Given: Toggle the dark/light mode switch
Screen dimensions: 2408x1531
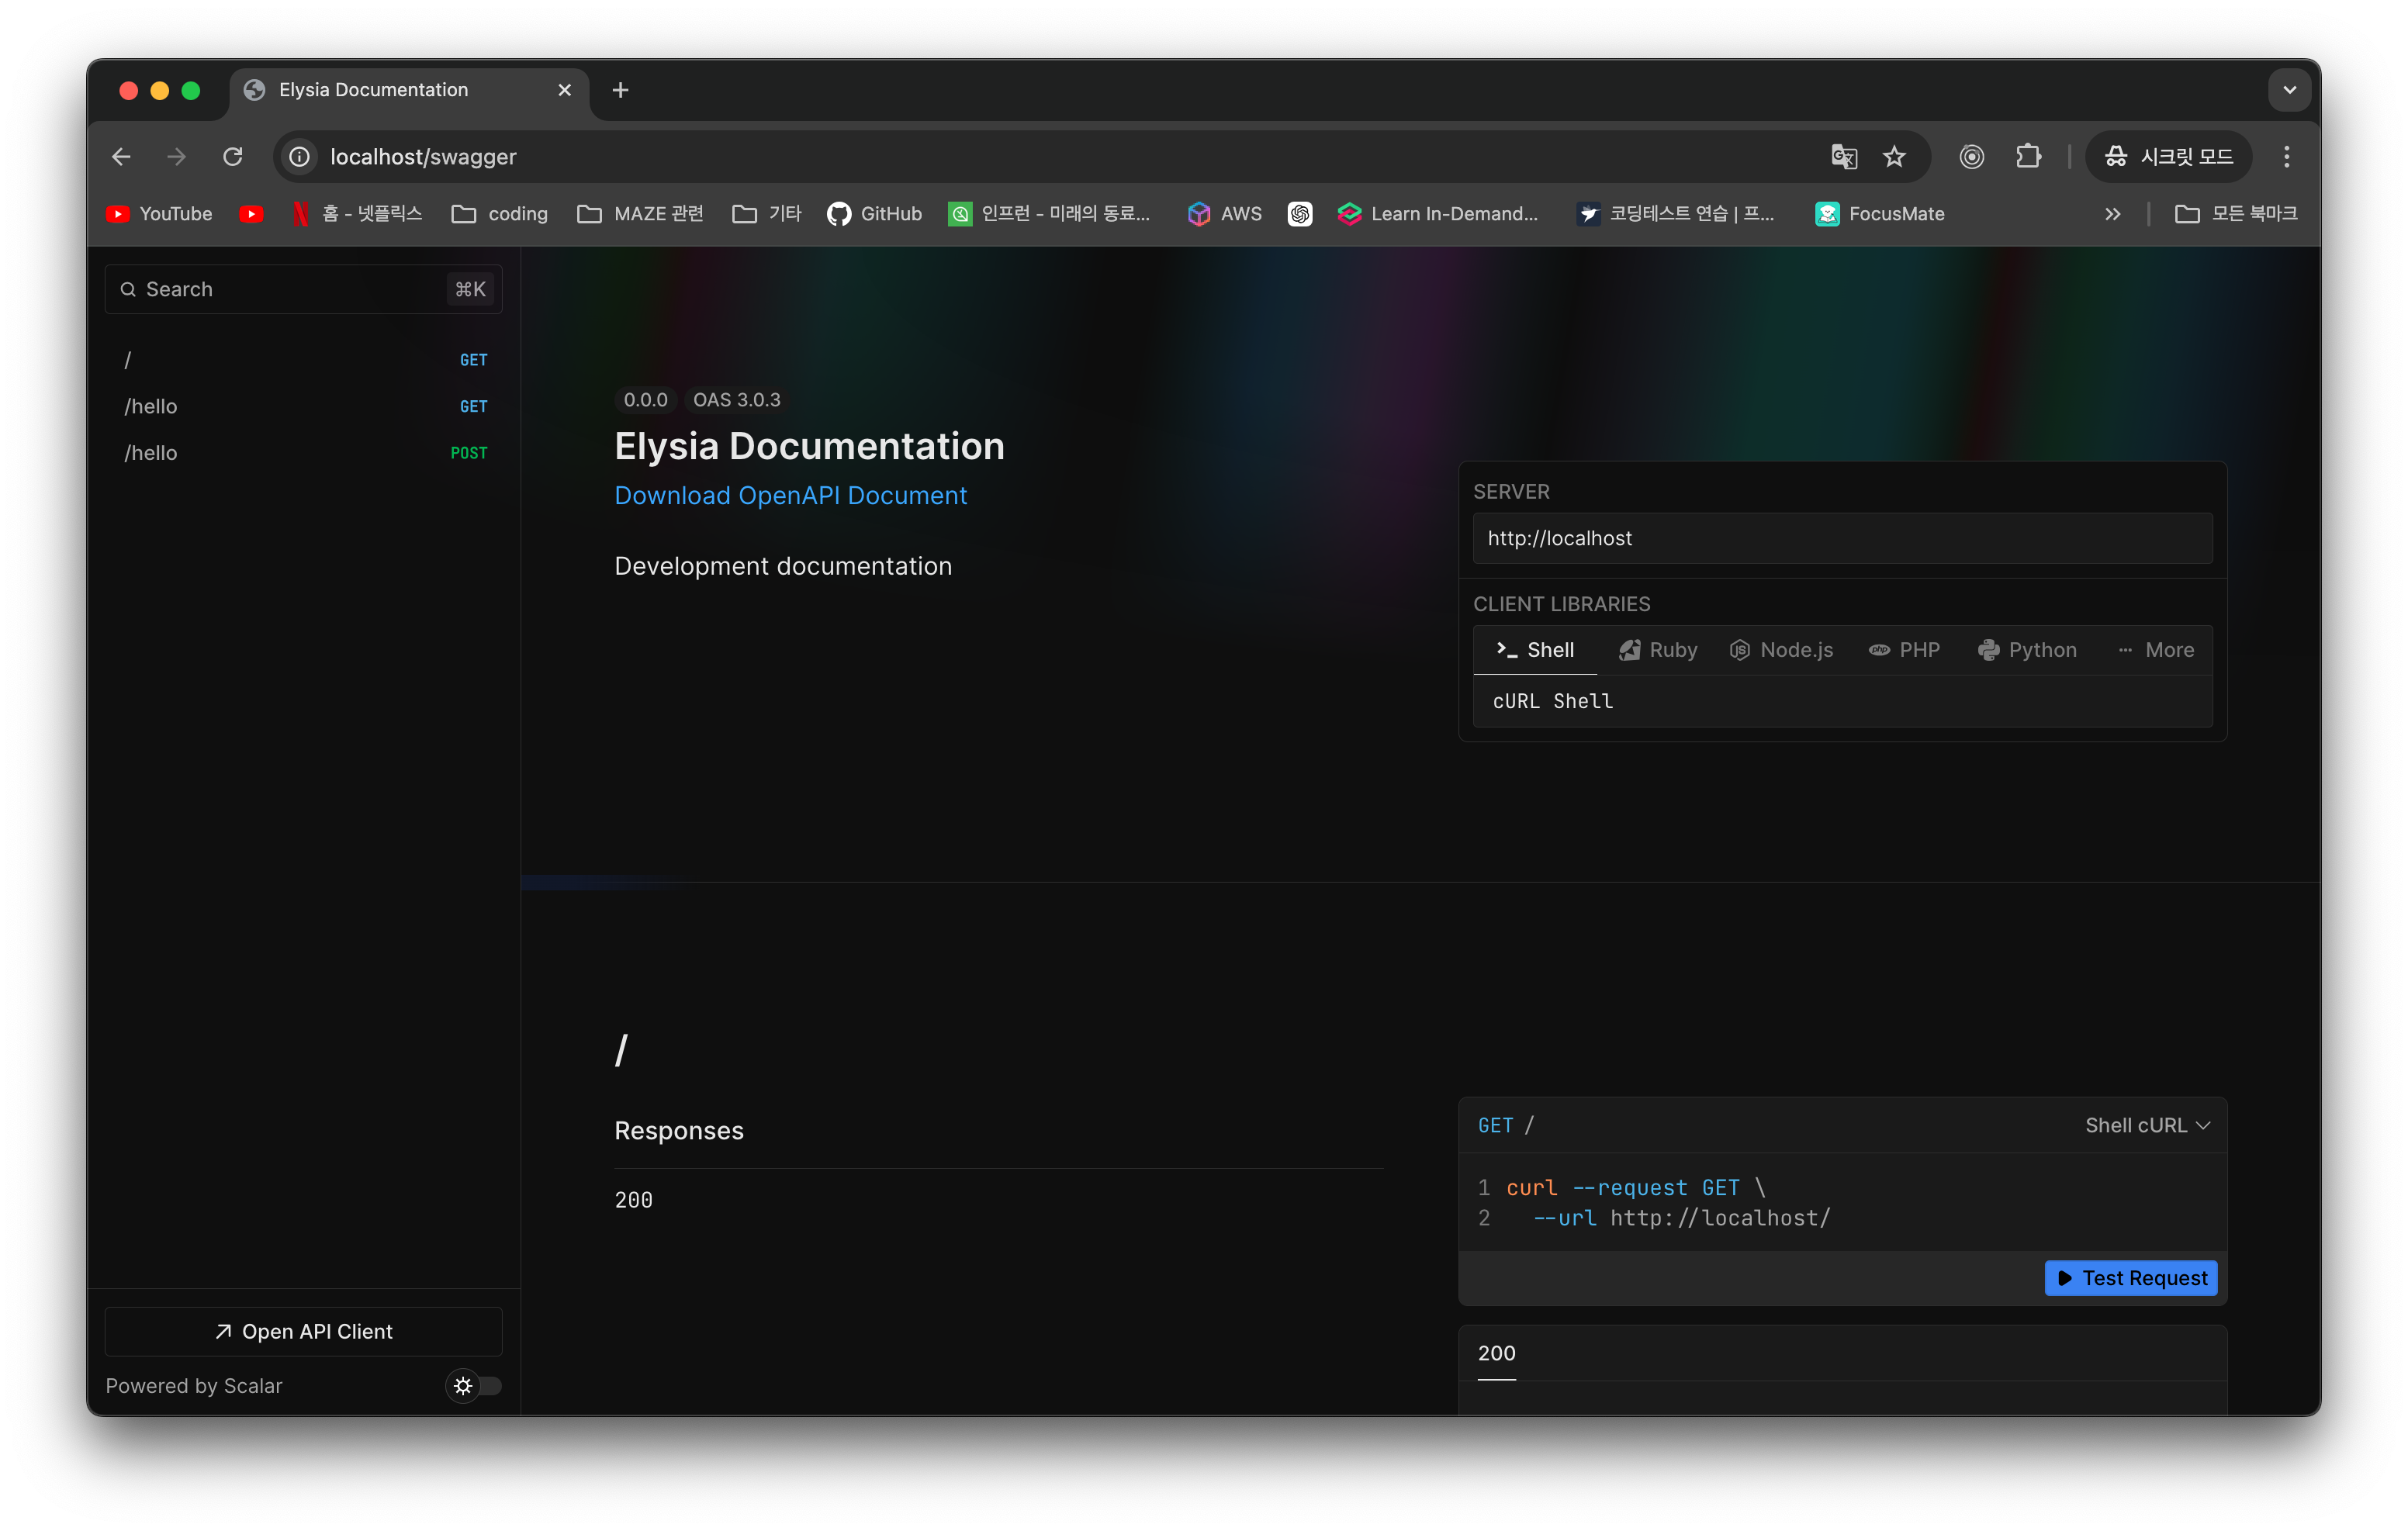Looking at the screenshot, I should [474, 1386].
